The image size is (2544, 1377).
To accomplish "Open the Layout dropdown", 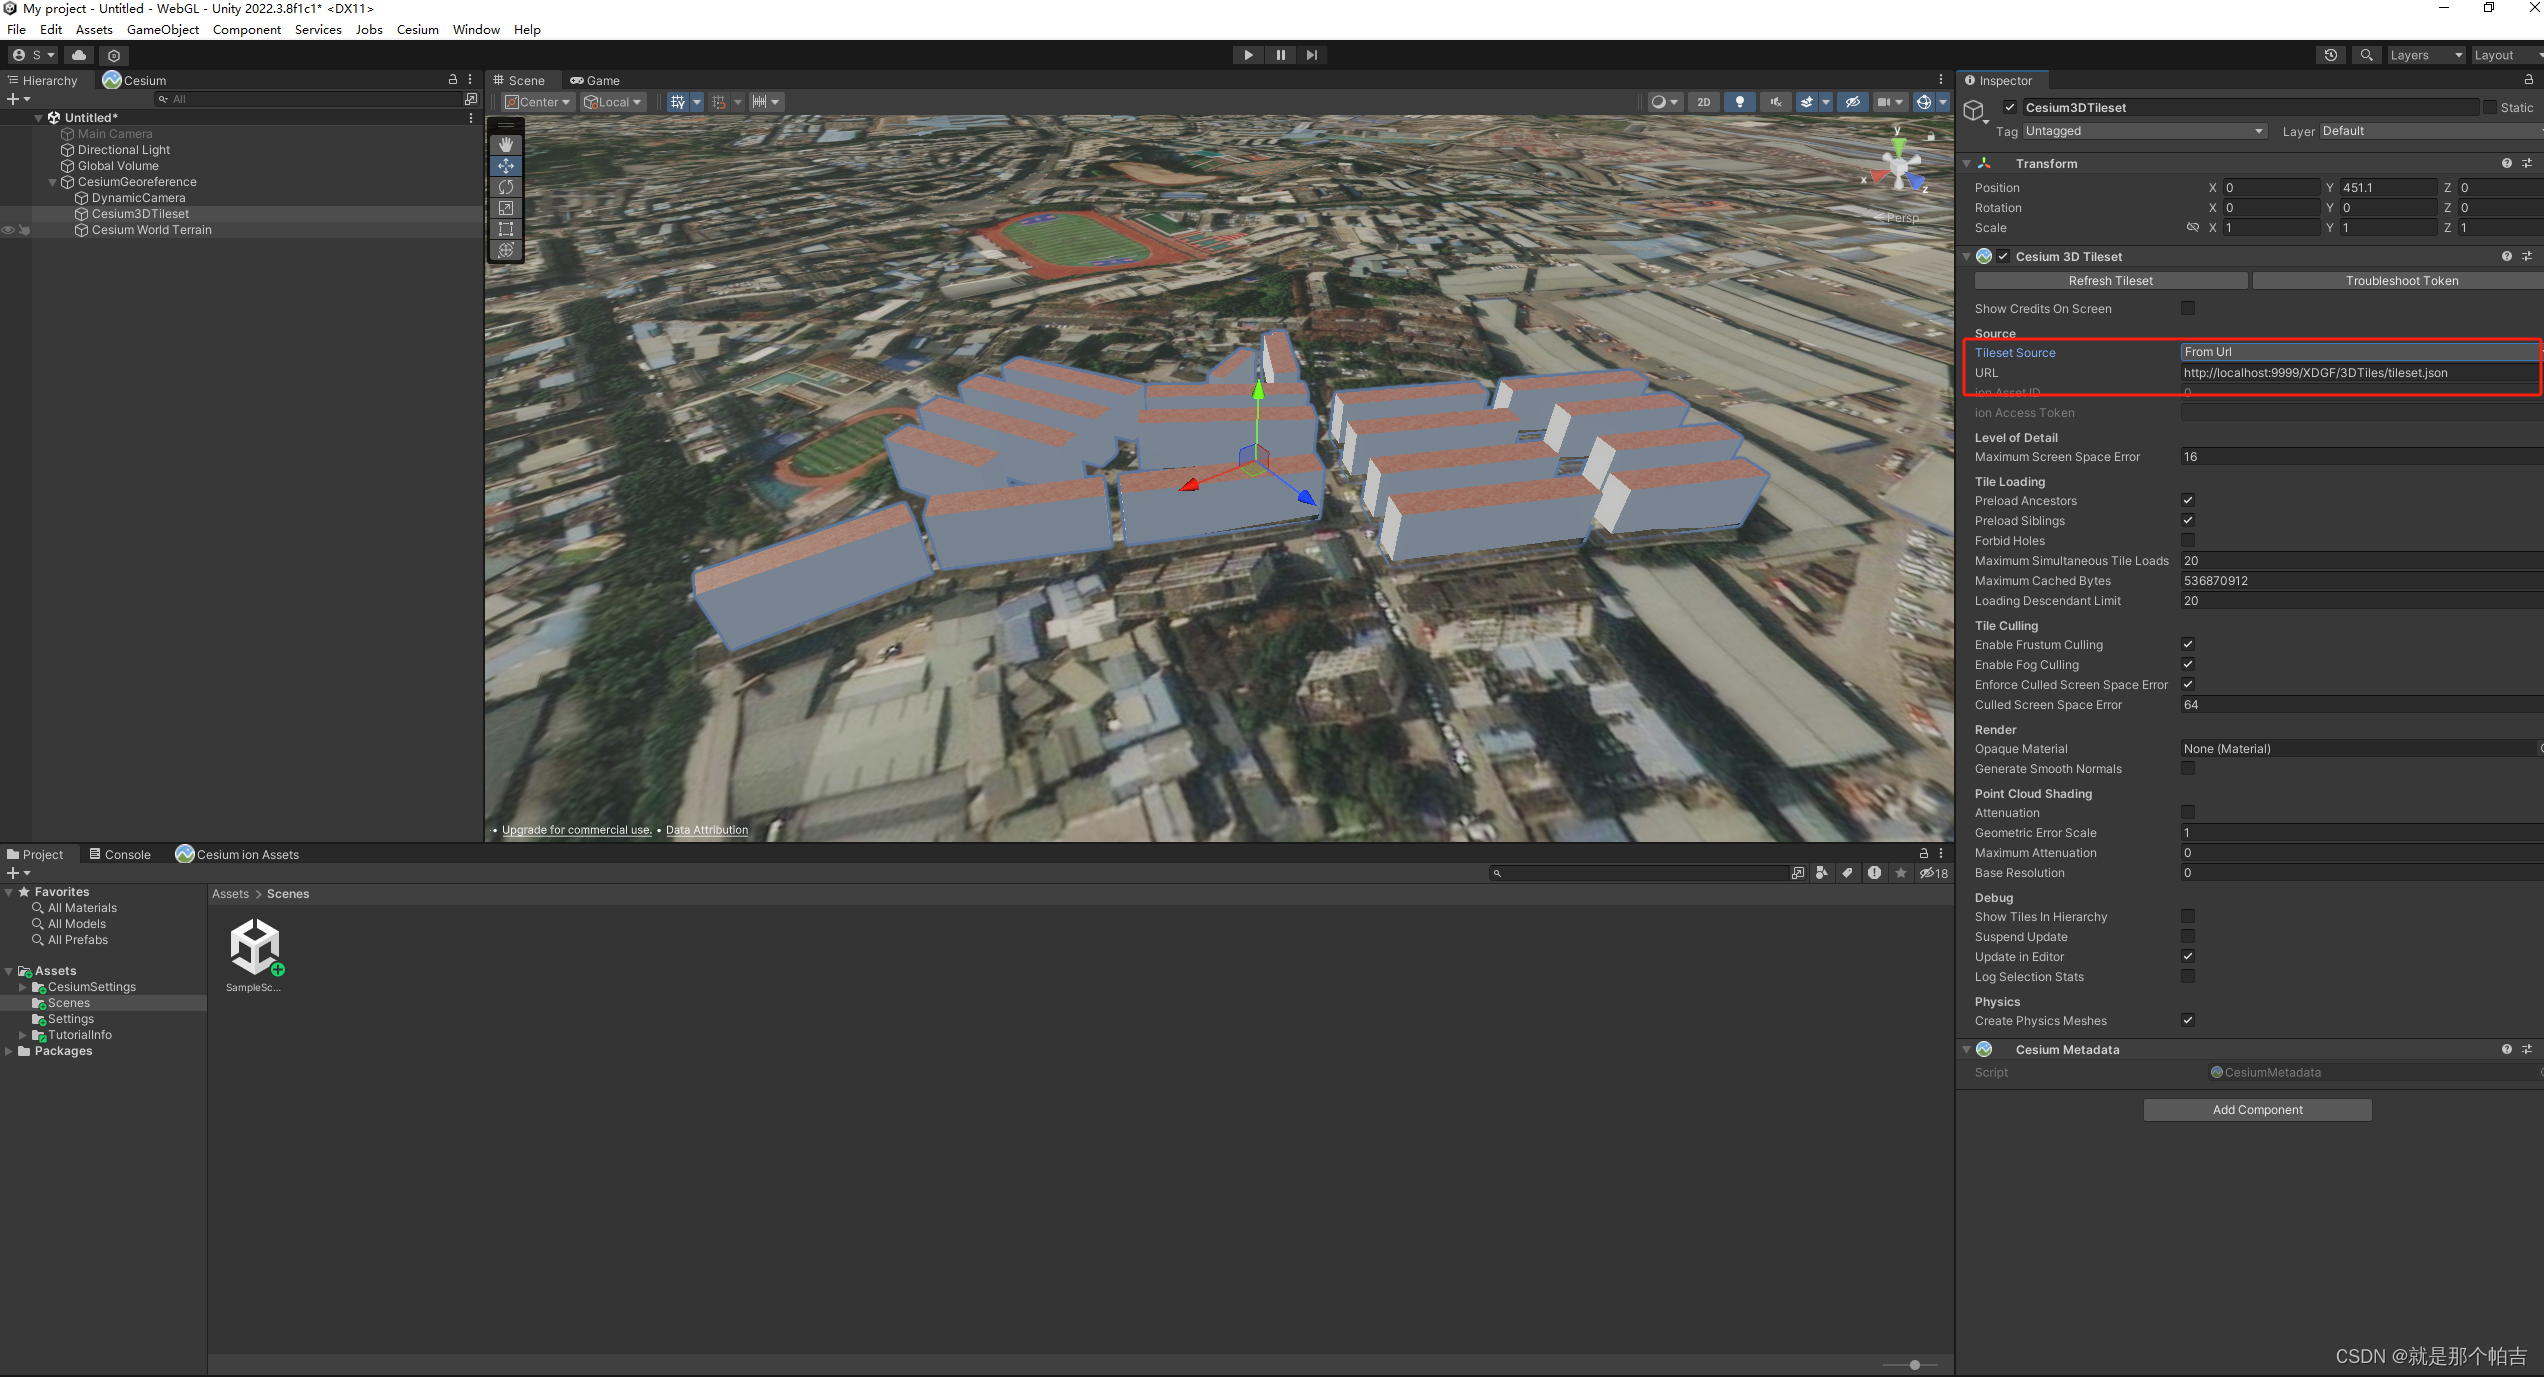I will pos(2507,55).
